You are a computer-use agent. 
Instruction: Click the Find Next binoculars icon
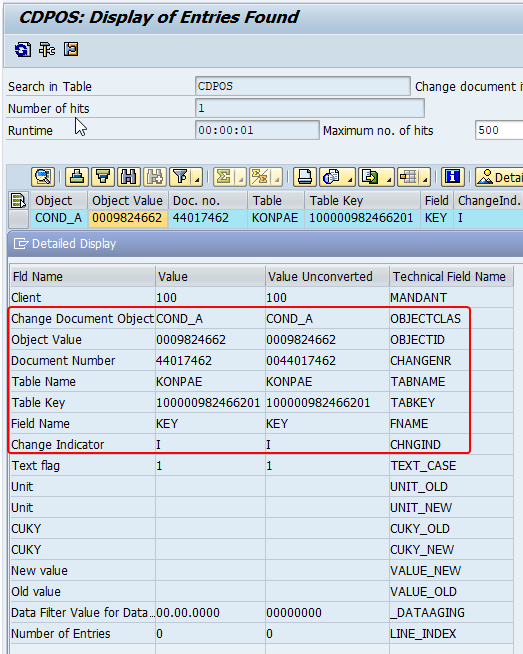pyautogui.click(x=155, y=177)
